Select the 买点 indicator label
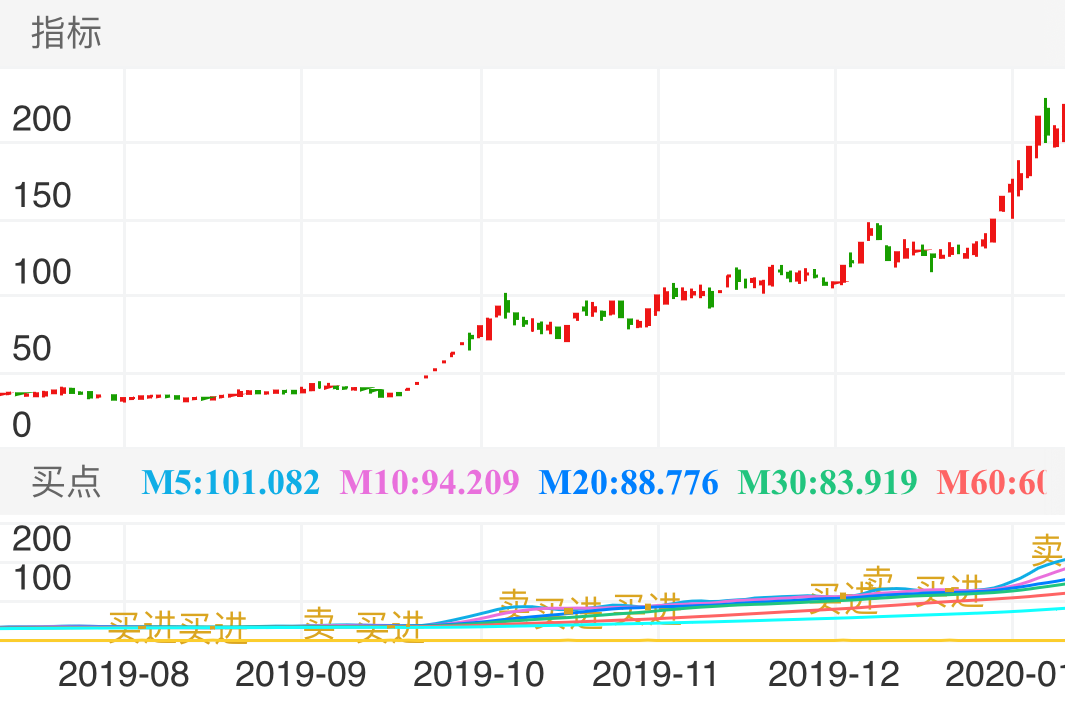The height and width of the screenshot is (708, 1065). tap(66, 483)
